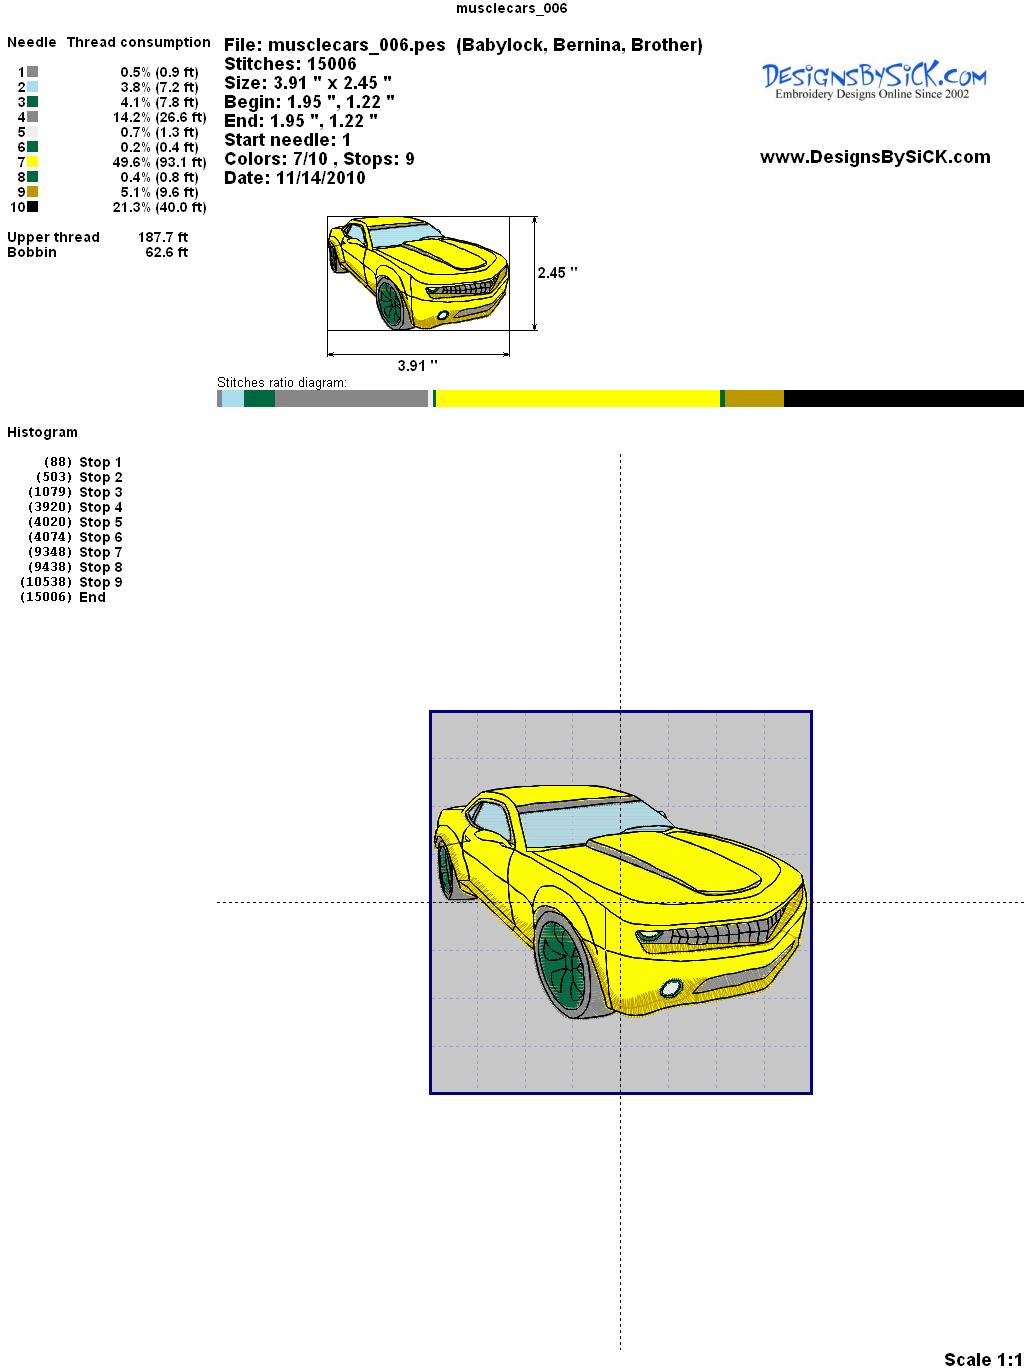Select Stop 7 in histogram list
The width and height of the screenshot is (1024, 1370).
(100, 552)
